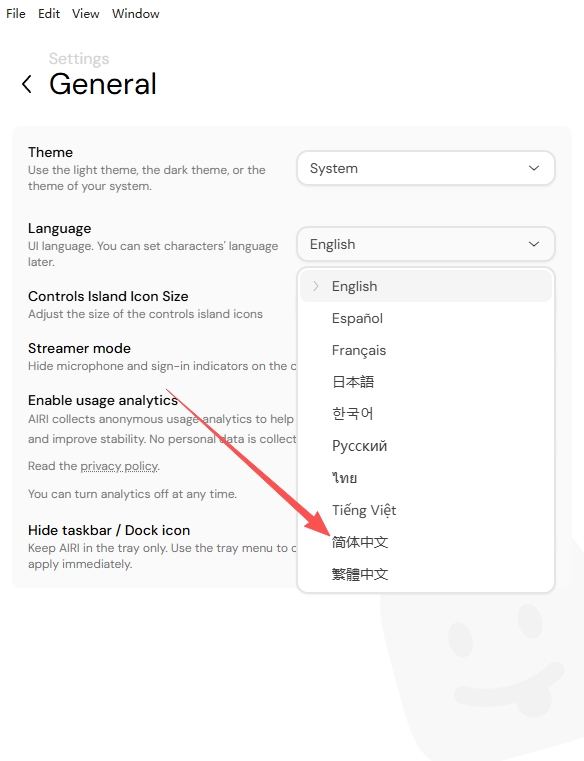Image resolution: width=584 pixels, height=761 pixels.
Task: Switch the language to 繁體中文
Action: click(x=426, y=574)
